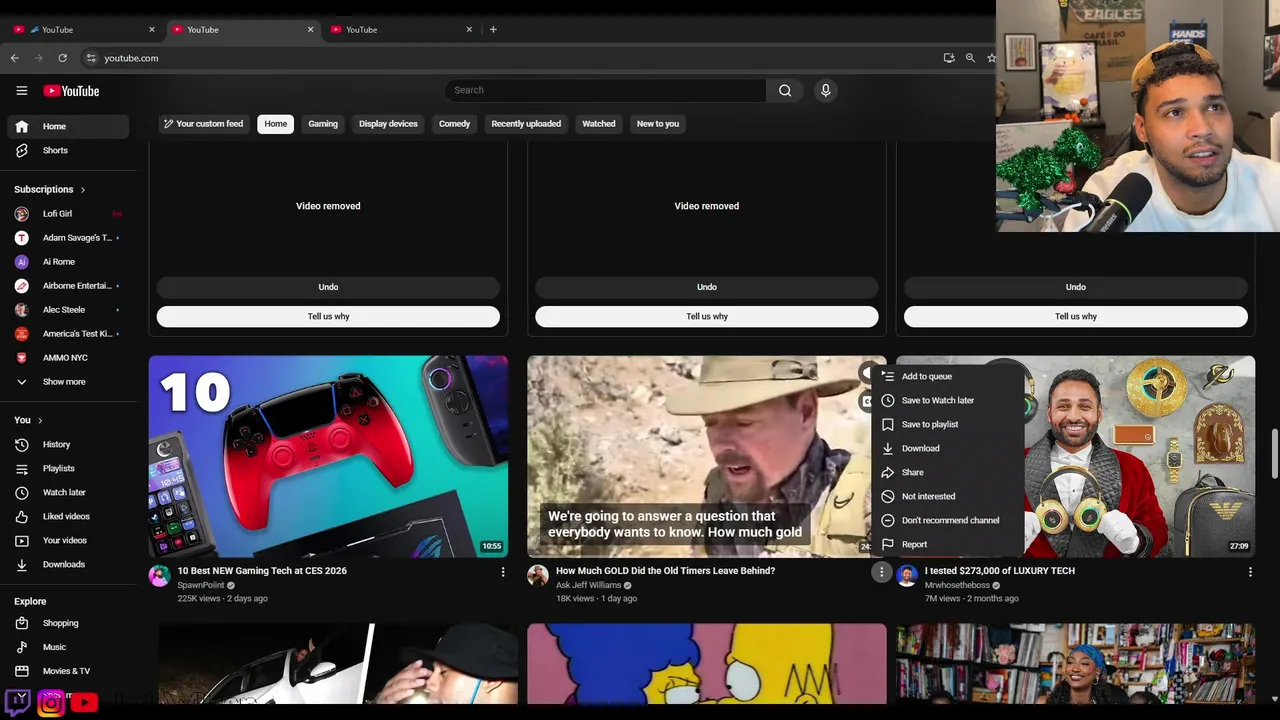Open AMMO NYC subscription
The width and height of the screenshot is (1280, 720).
pos(68,358)
